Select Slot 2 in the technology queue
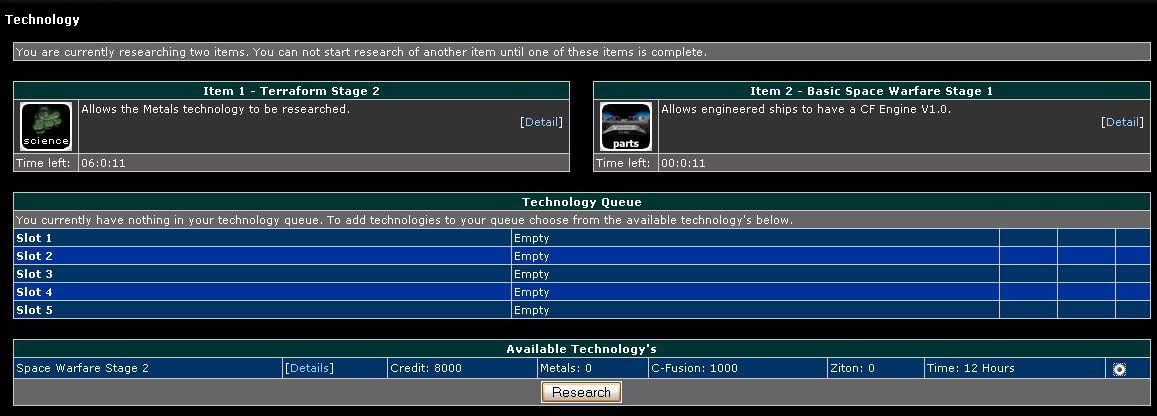 pyautogui.click(x=34, y=256)
